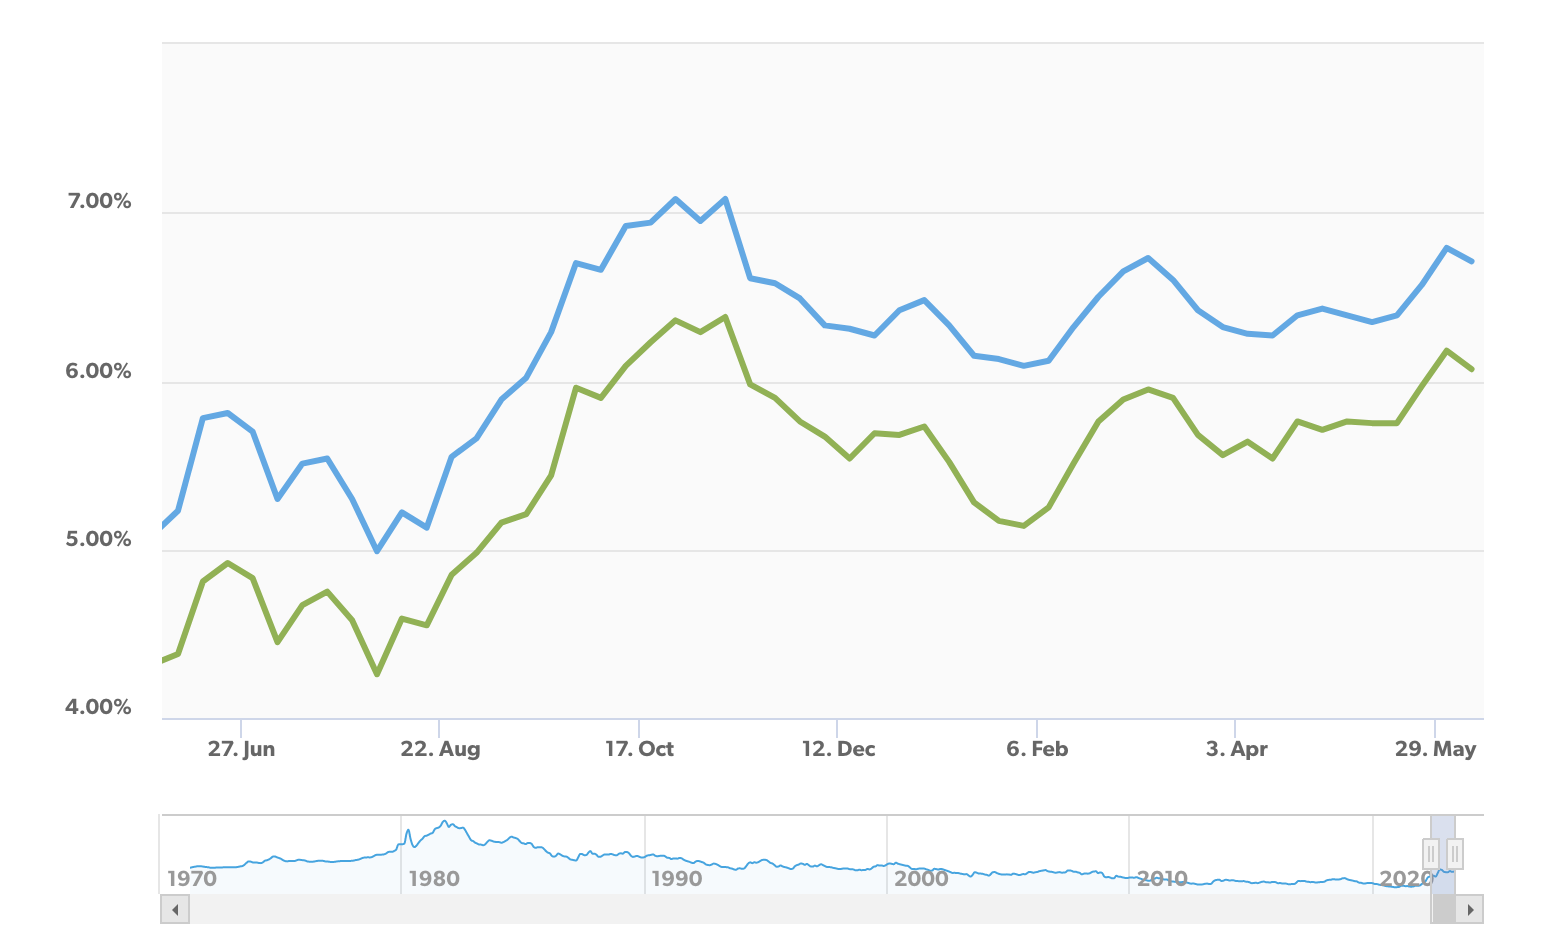The height and width of the screenshot is (952, 1554).
Task: Grab the right range handle in navigator
Action: tap(1455, 854)
